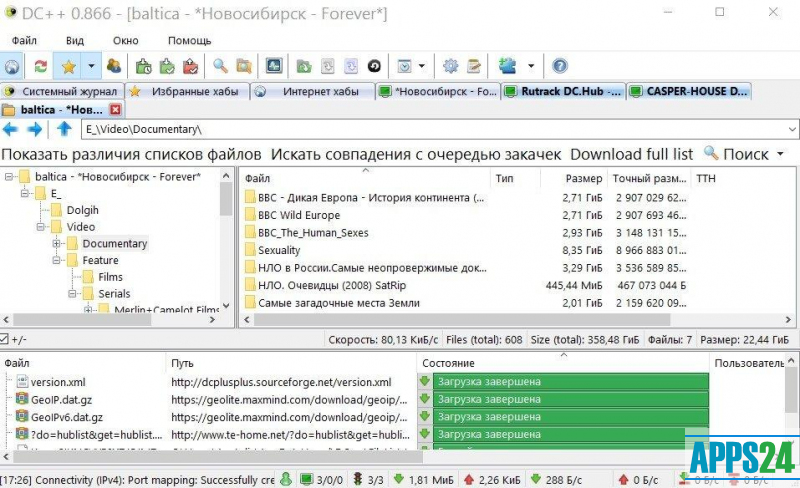Navigate forward with right blue arrow
This screenshot has height=488, width=800.
[x=35, y=130]
